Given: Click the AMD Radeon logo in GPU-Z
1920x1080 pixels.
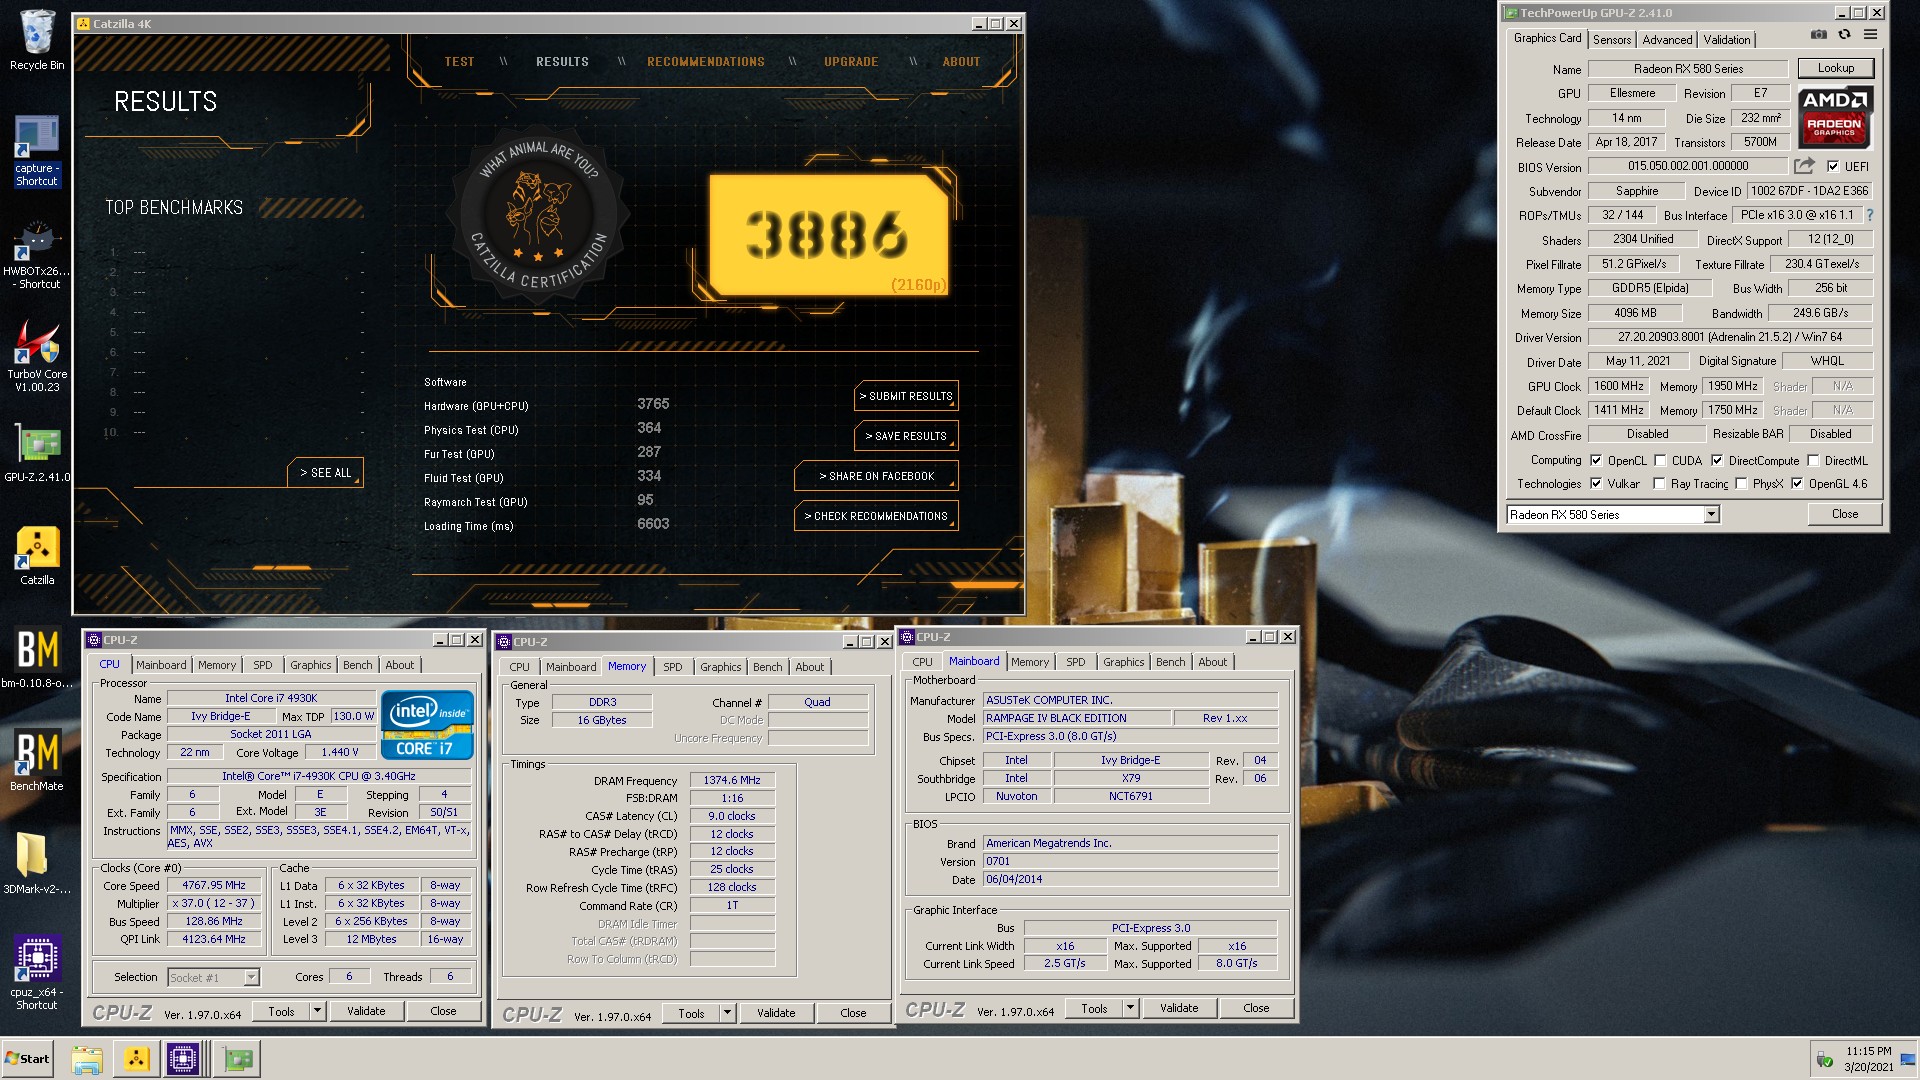Looking at the screenshot, I should pos(1835,117).
